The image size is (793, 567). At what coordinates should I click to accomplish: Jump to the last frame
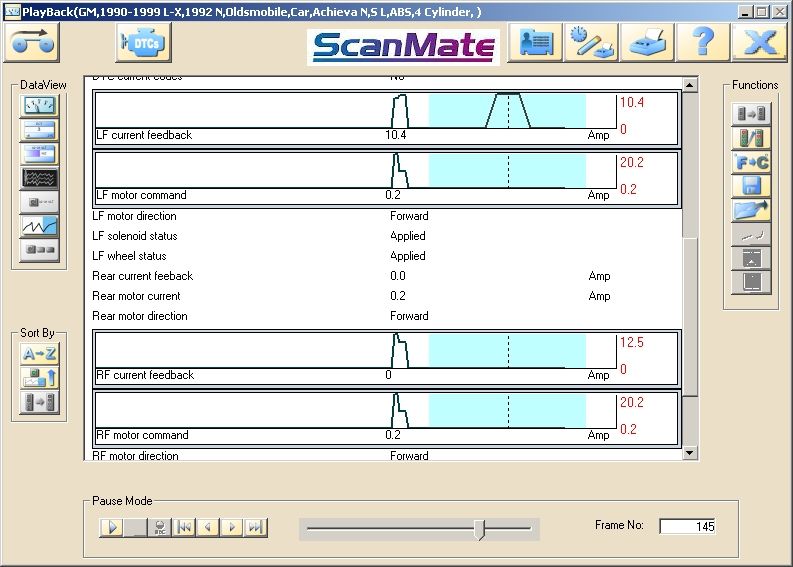255,528
